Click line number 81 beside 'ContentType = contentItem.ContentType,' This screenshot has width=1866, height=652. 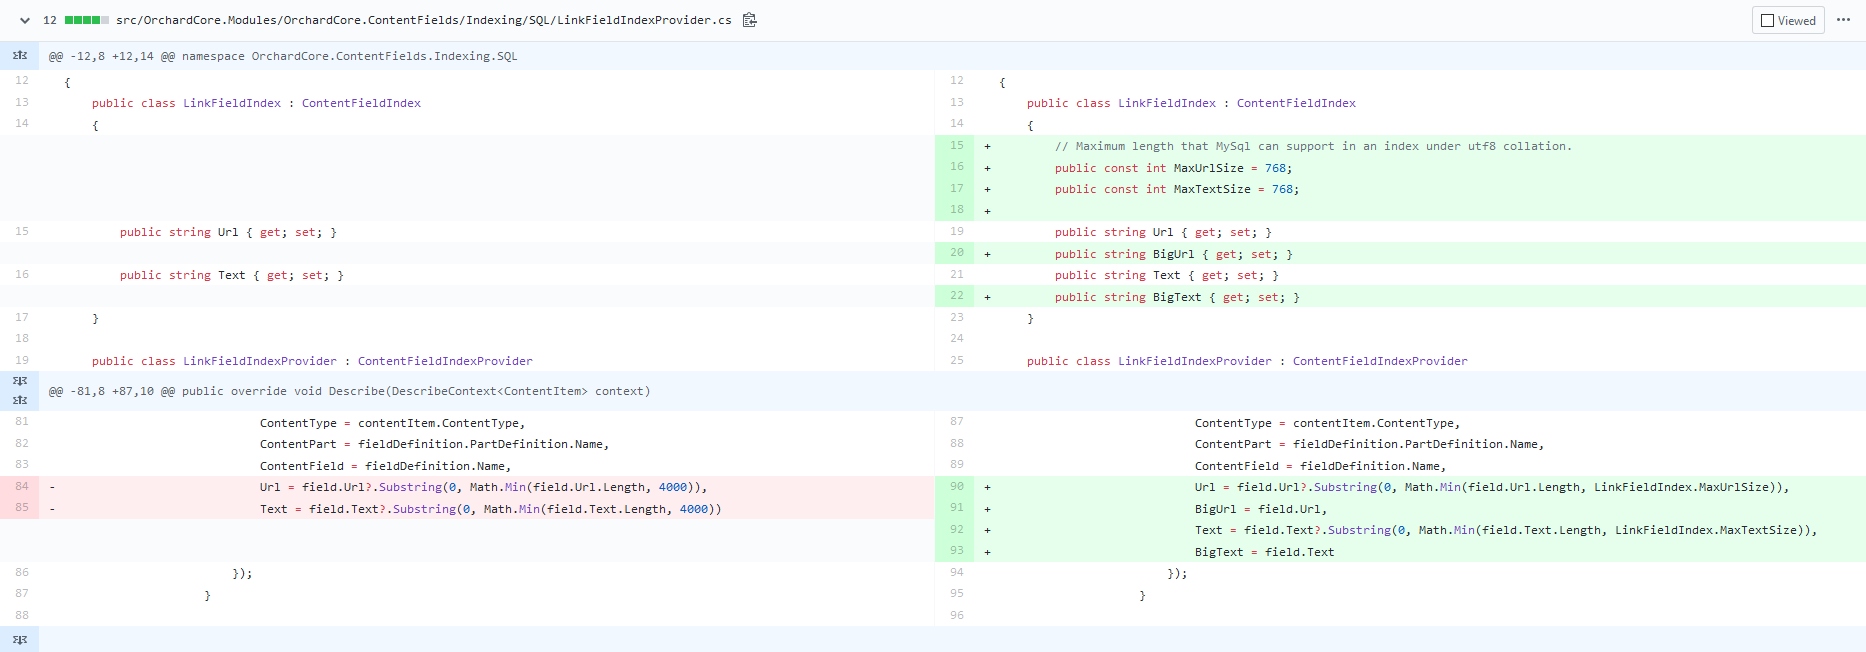[21, 422]
